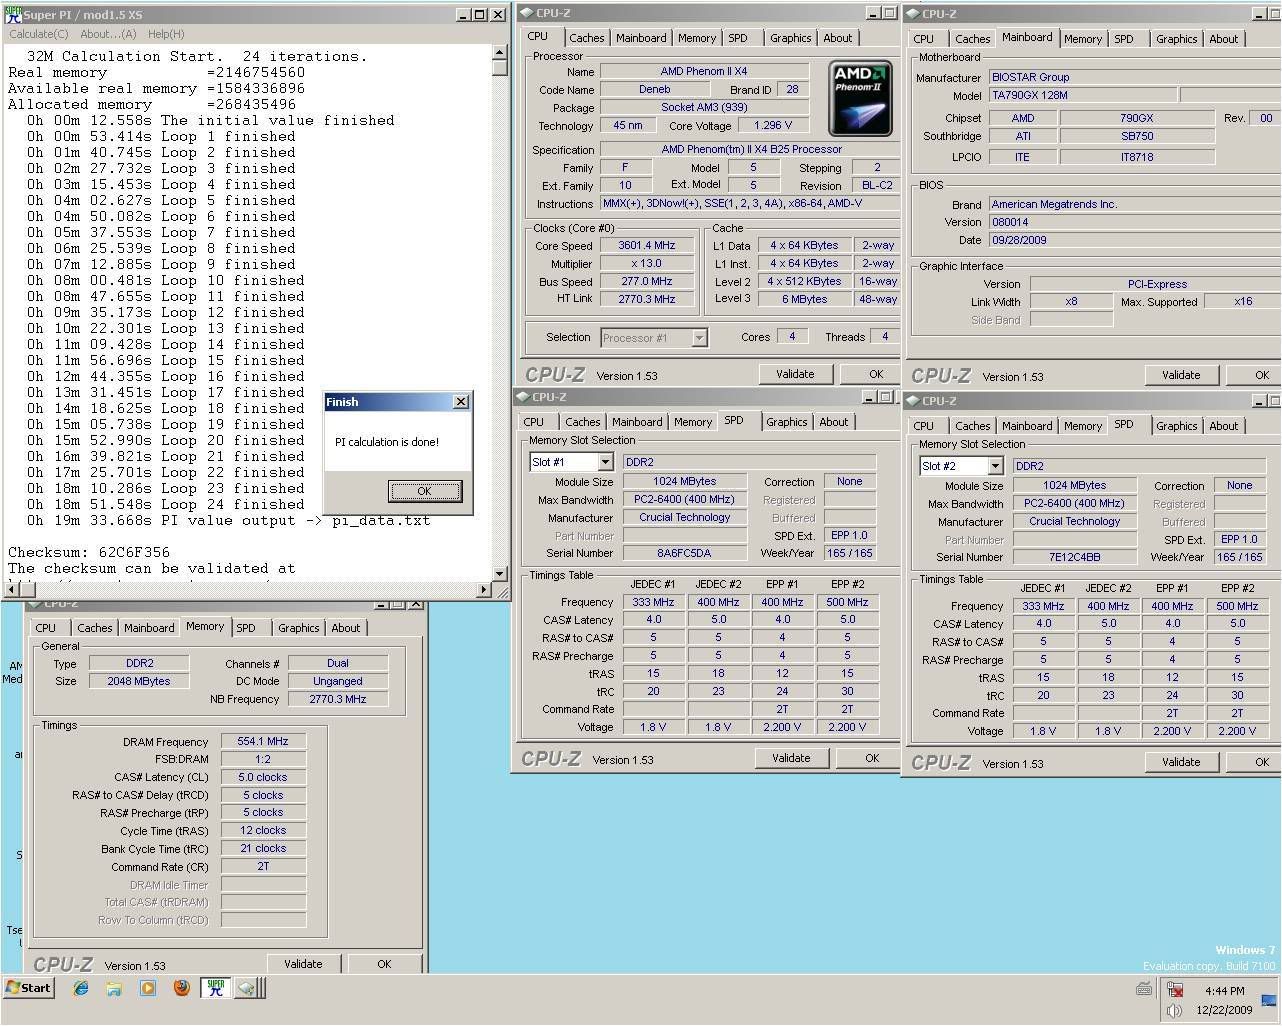Switch to Caches tab in the Phenom CPU window
The width and height of the screenshot is (1282, 1026).
[x=586, y=38]
